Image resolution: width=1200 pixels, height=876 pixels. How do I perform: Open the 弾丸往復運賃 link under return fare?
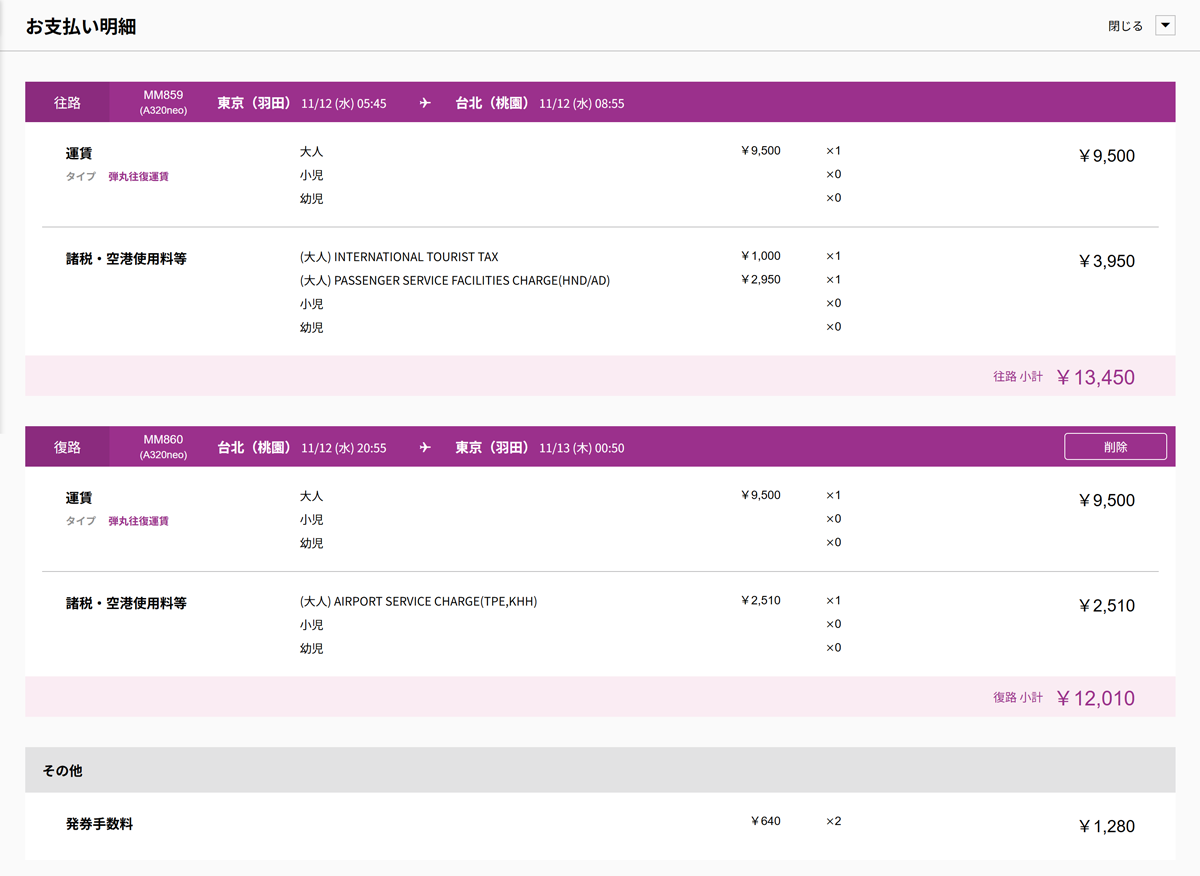pos(138,521)
